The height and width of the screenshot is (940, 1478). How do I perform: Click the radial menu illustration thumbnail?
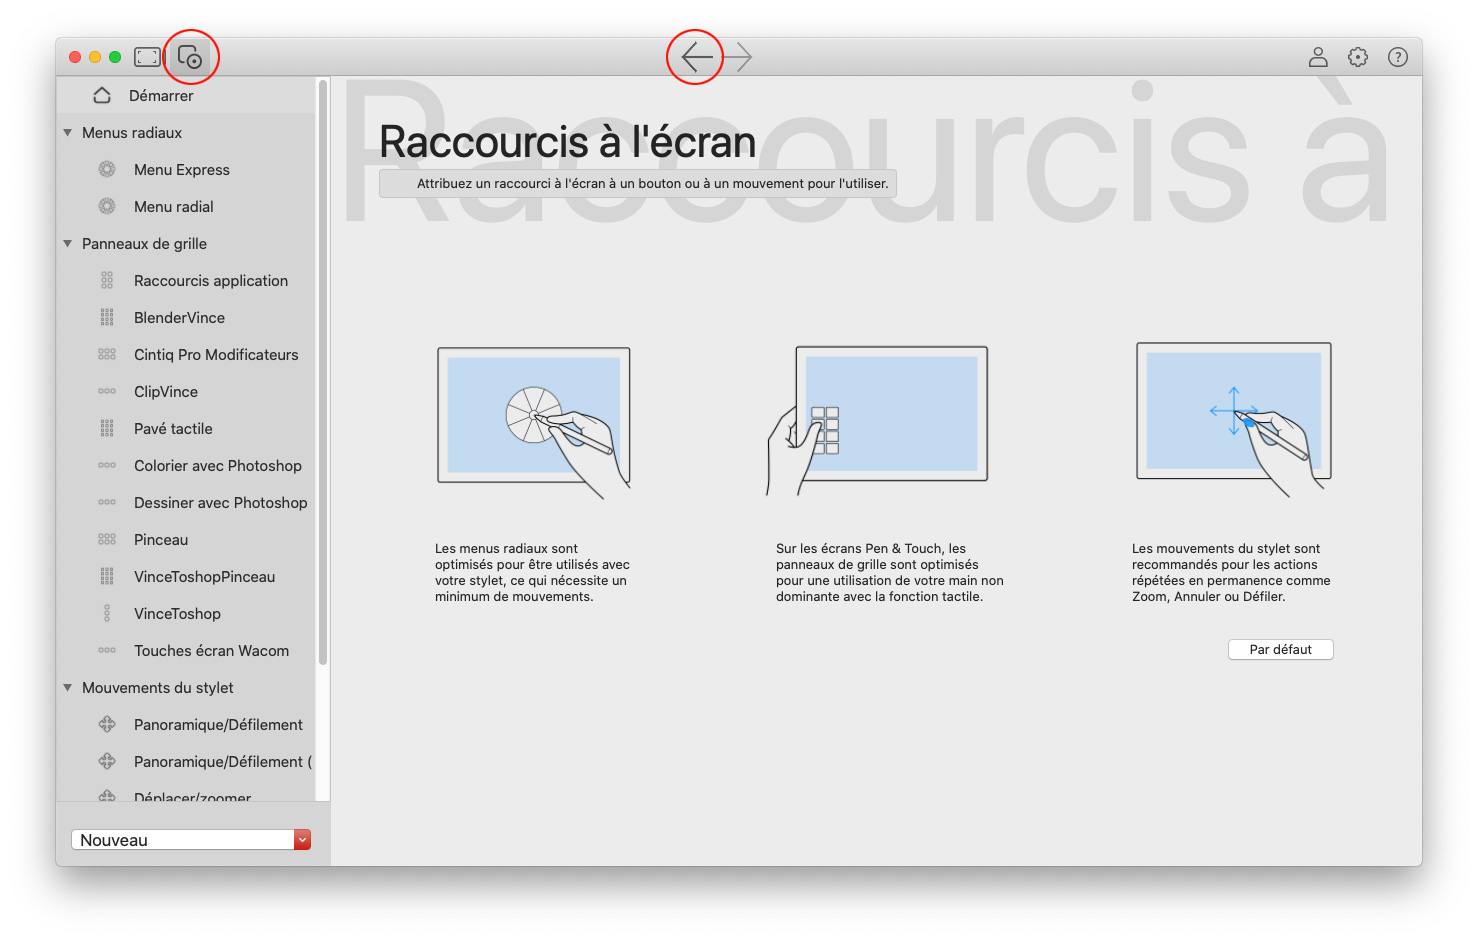(x=534, y=418)
